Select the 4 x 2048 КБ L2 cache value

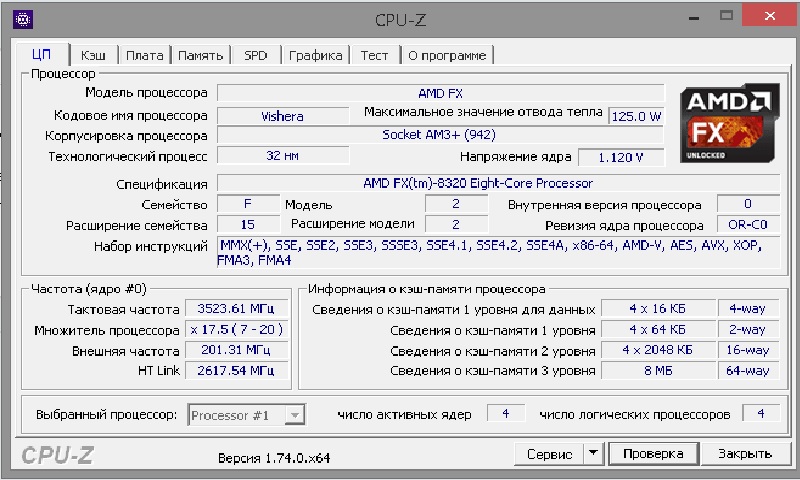click(x=658, y=350)
